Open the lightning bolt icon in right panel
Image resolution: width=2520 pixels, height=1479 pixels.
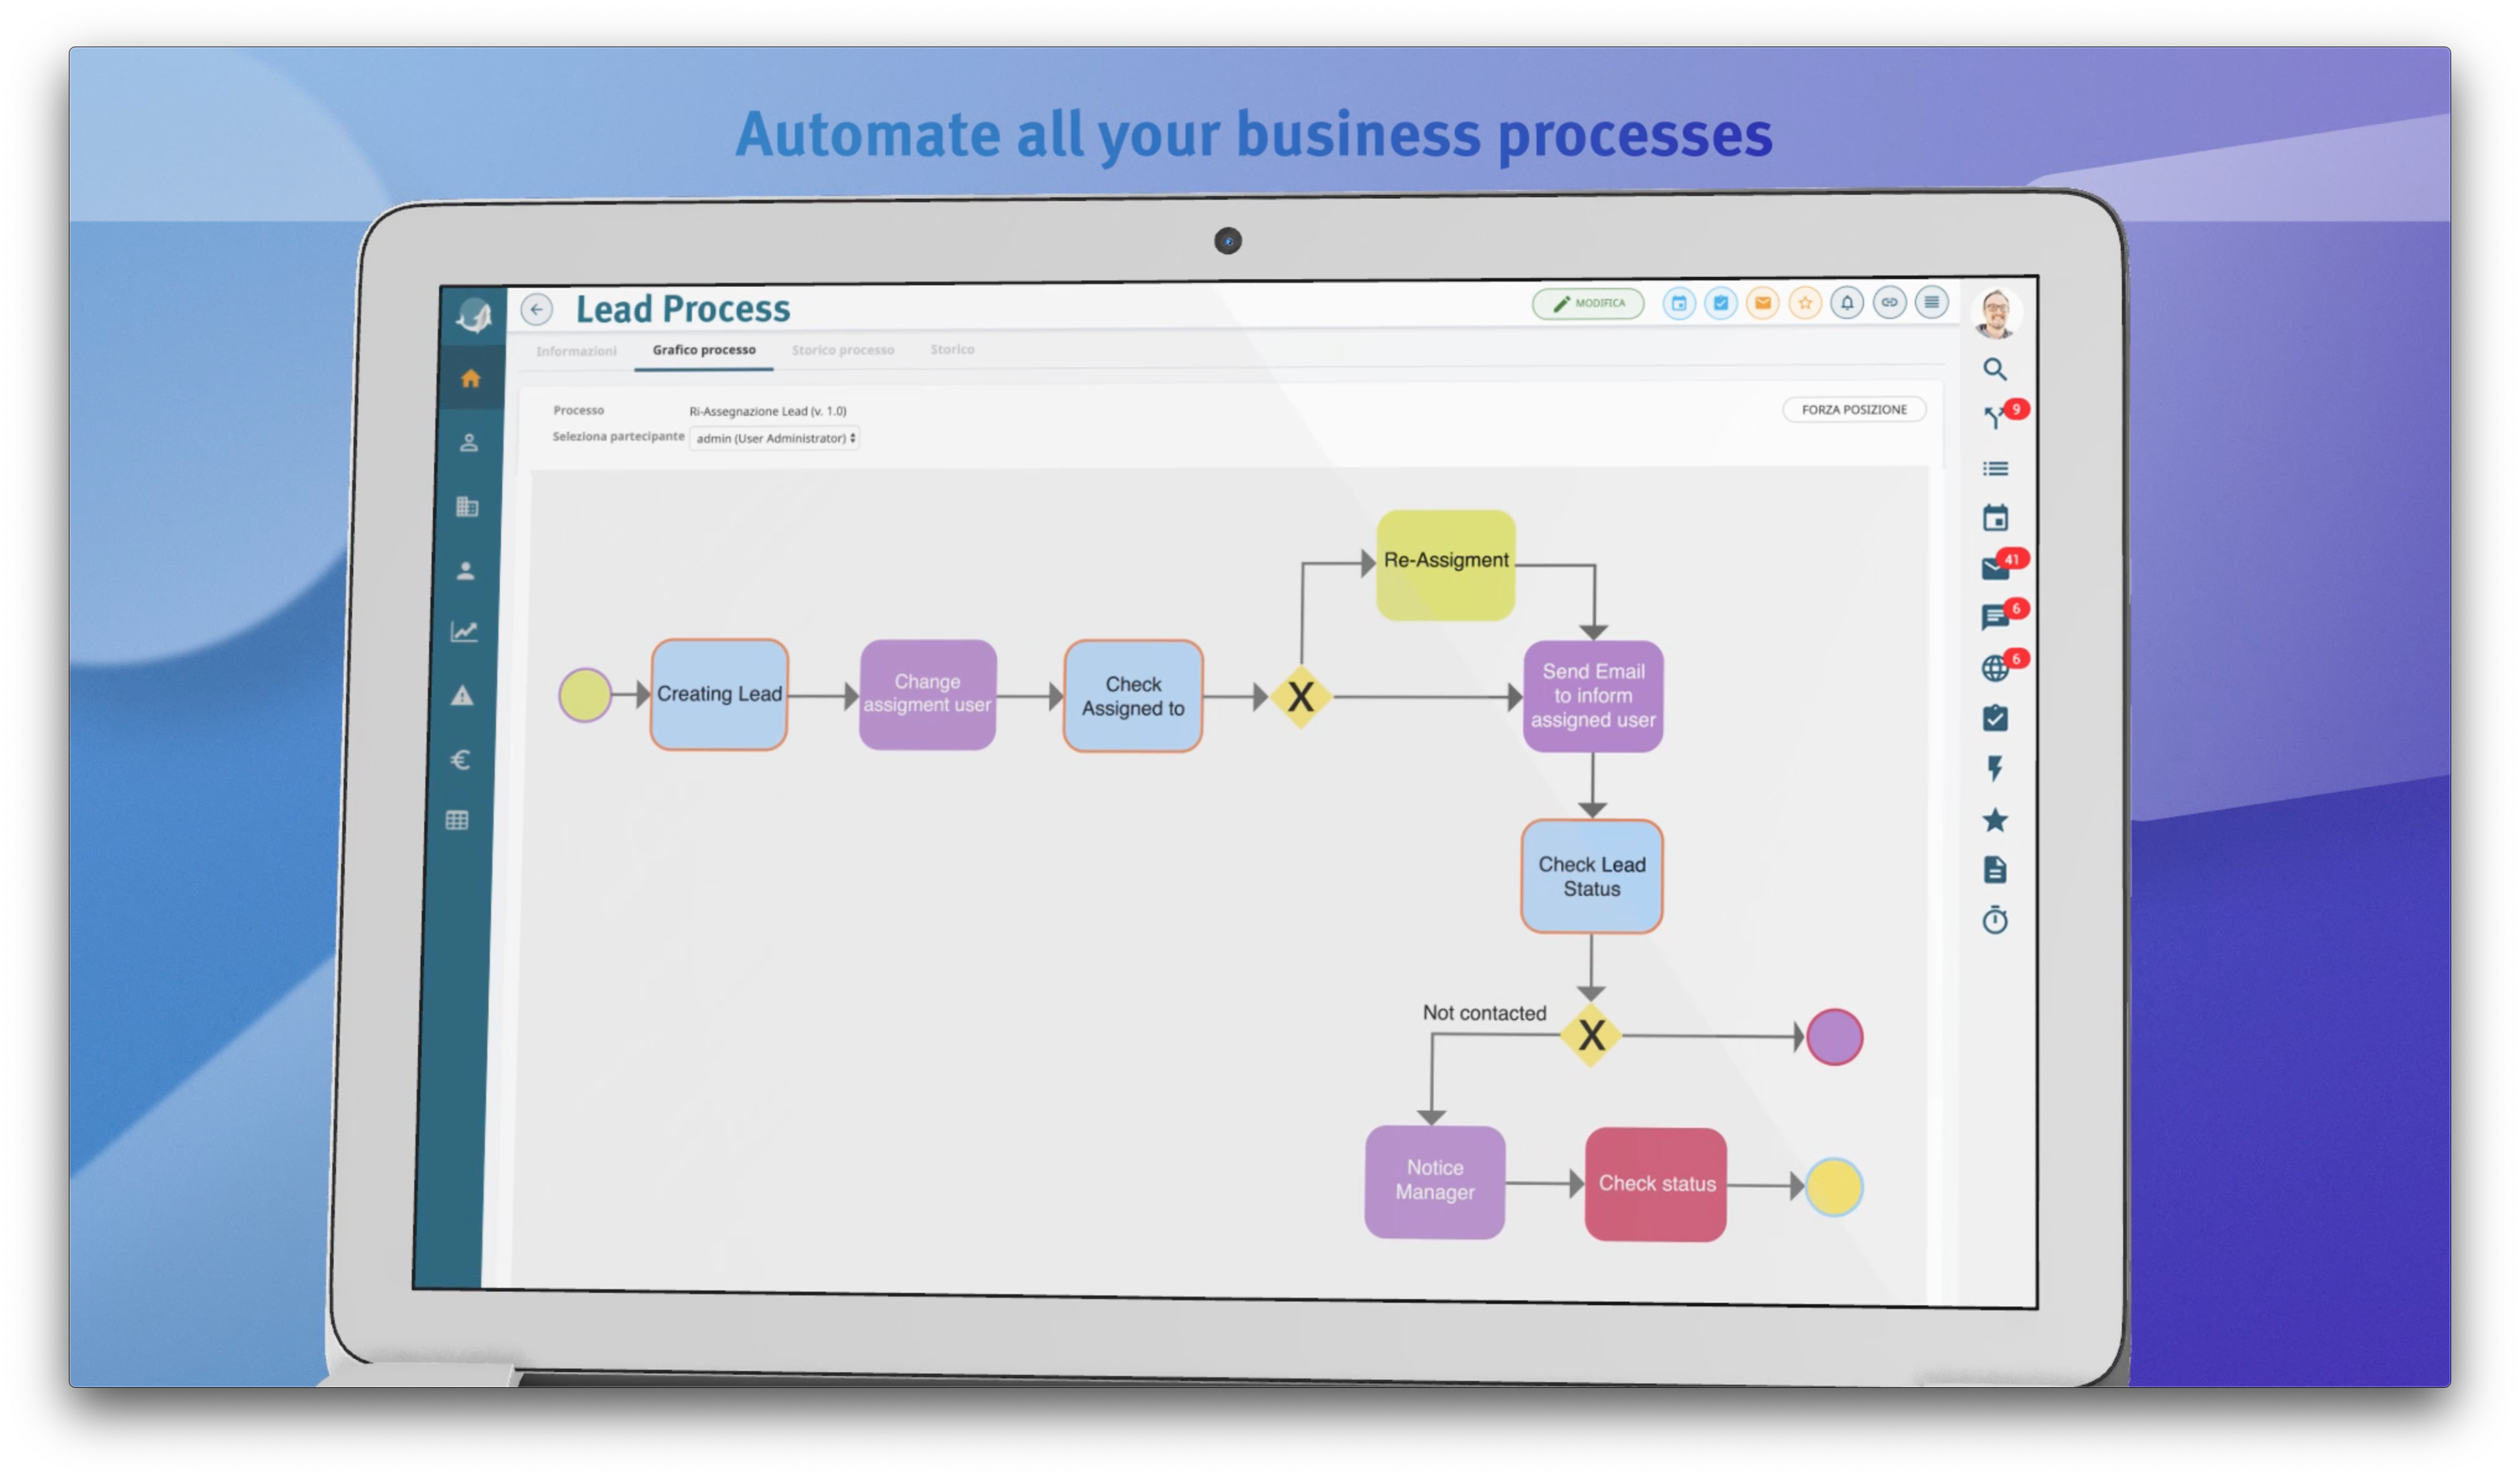pyautogui.click(x=1995, y=769)
